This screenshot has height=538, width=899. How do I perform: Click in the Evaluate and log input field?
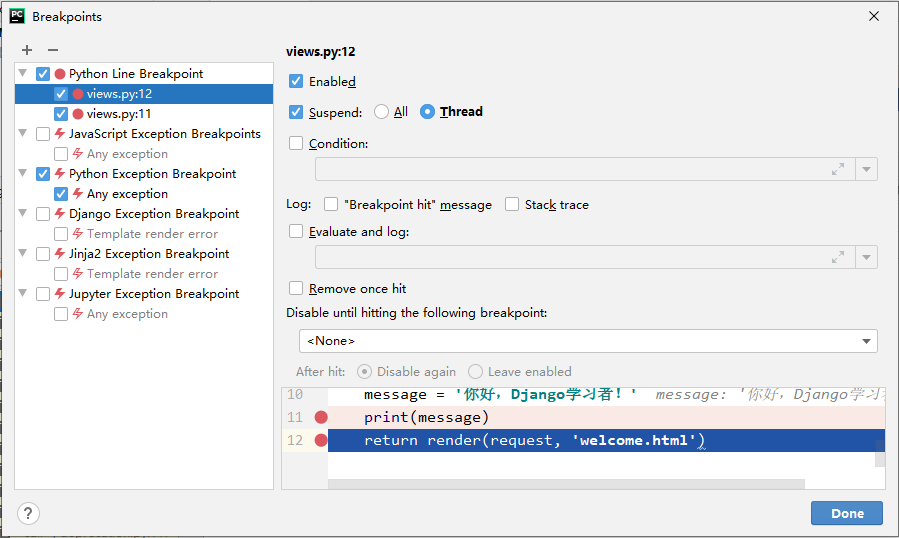(585, 257)
